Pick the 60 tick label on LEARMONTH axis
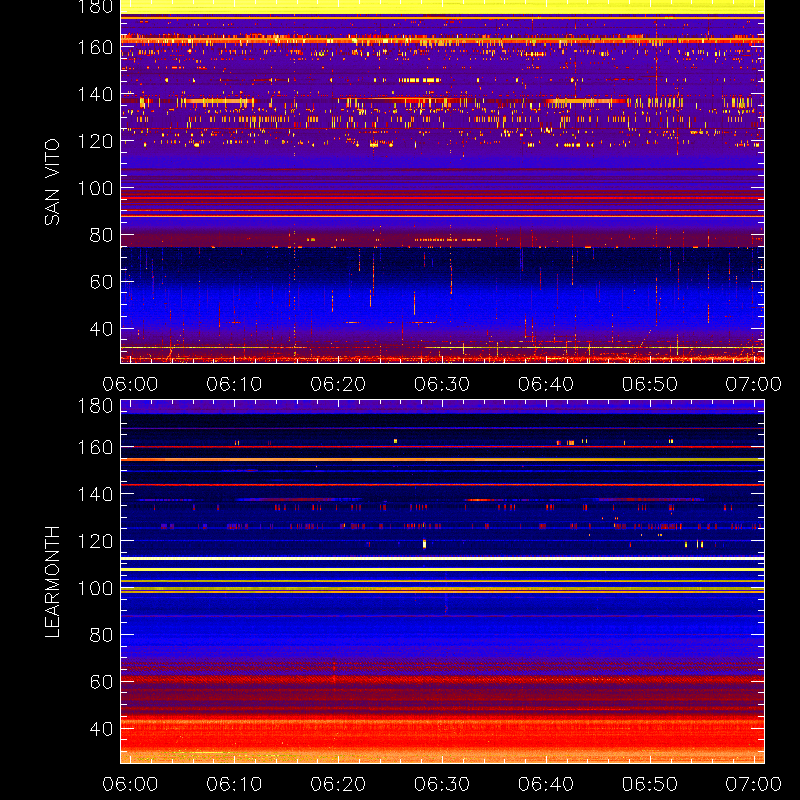The image size is (800, 800). [x=101, y=682]
